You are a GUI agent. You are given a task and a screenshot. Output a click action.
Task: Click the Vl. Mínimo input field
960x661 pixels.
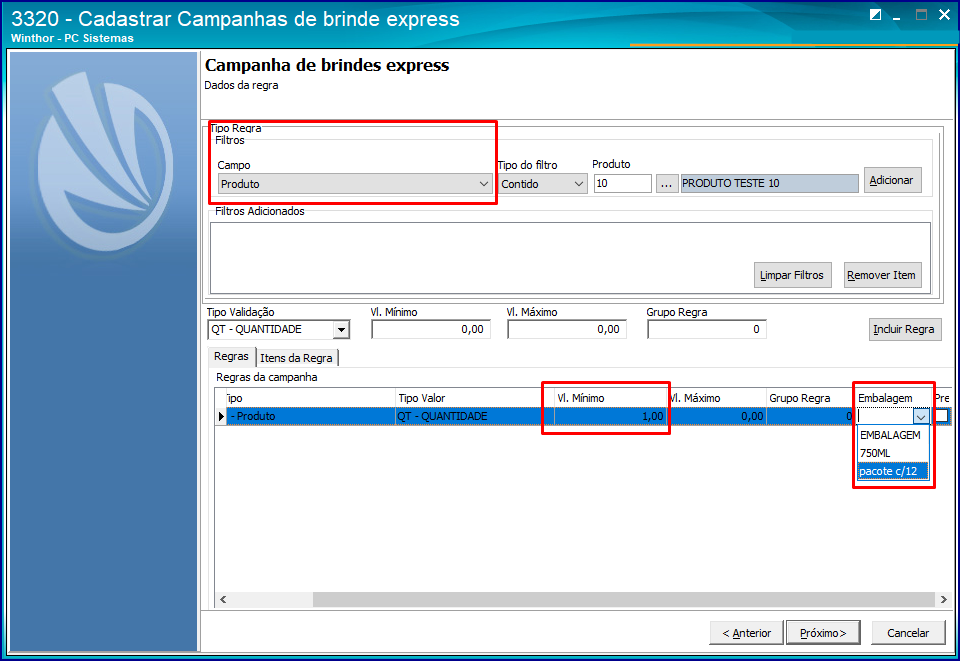coord(430,329)
